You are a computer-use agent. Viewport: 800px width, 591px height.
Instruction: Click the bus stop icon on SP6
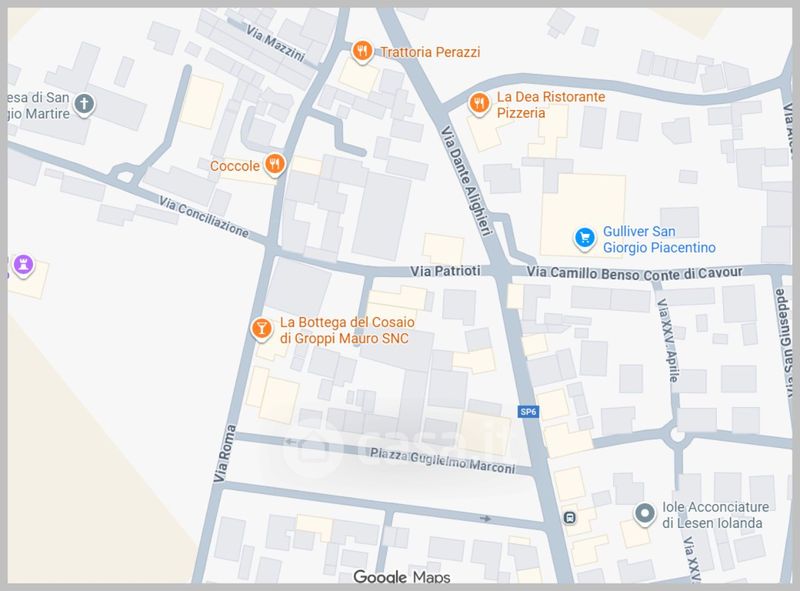pyautogui.click(x=570, y=518)
